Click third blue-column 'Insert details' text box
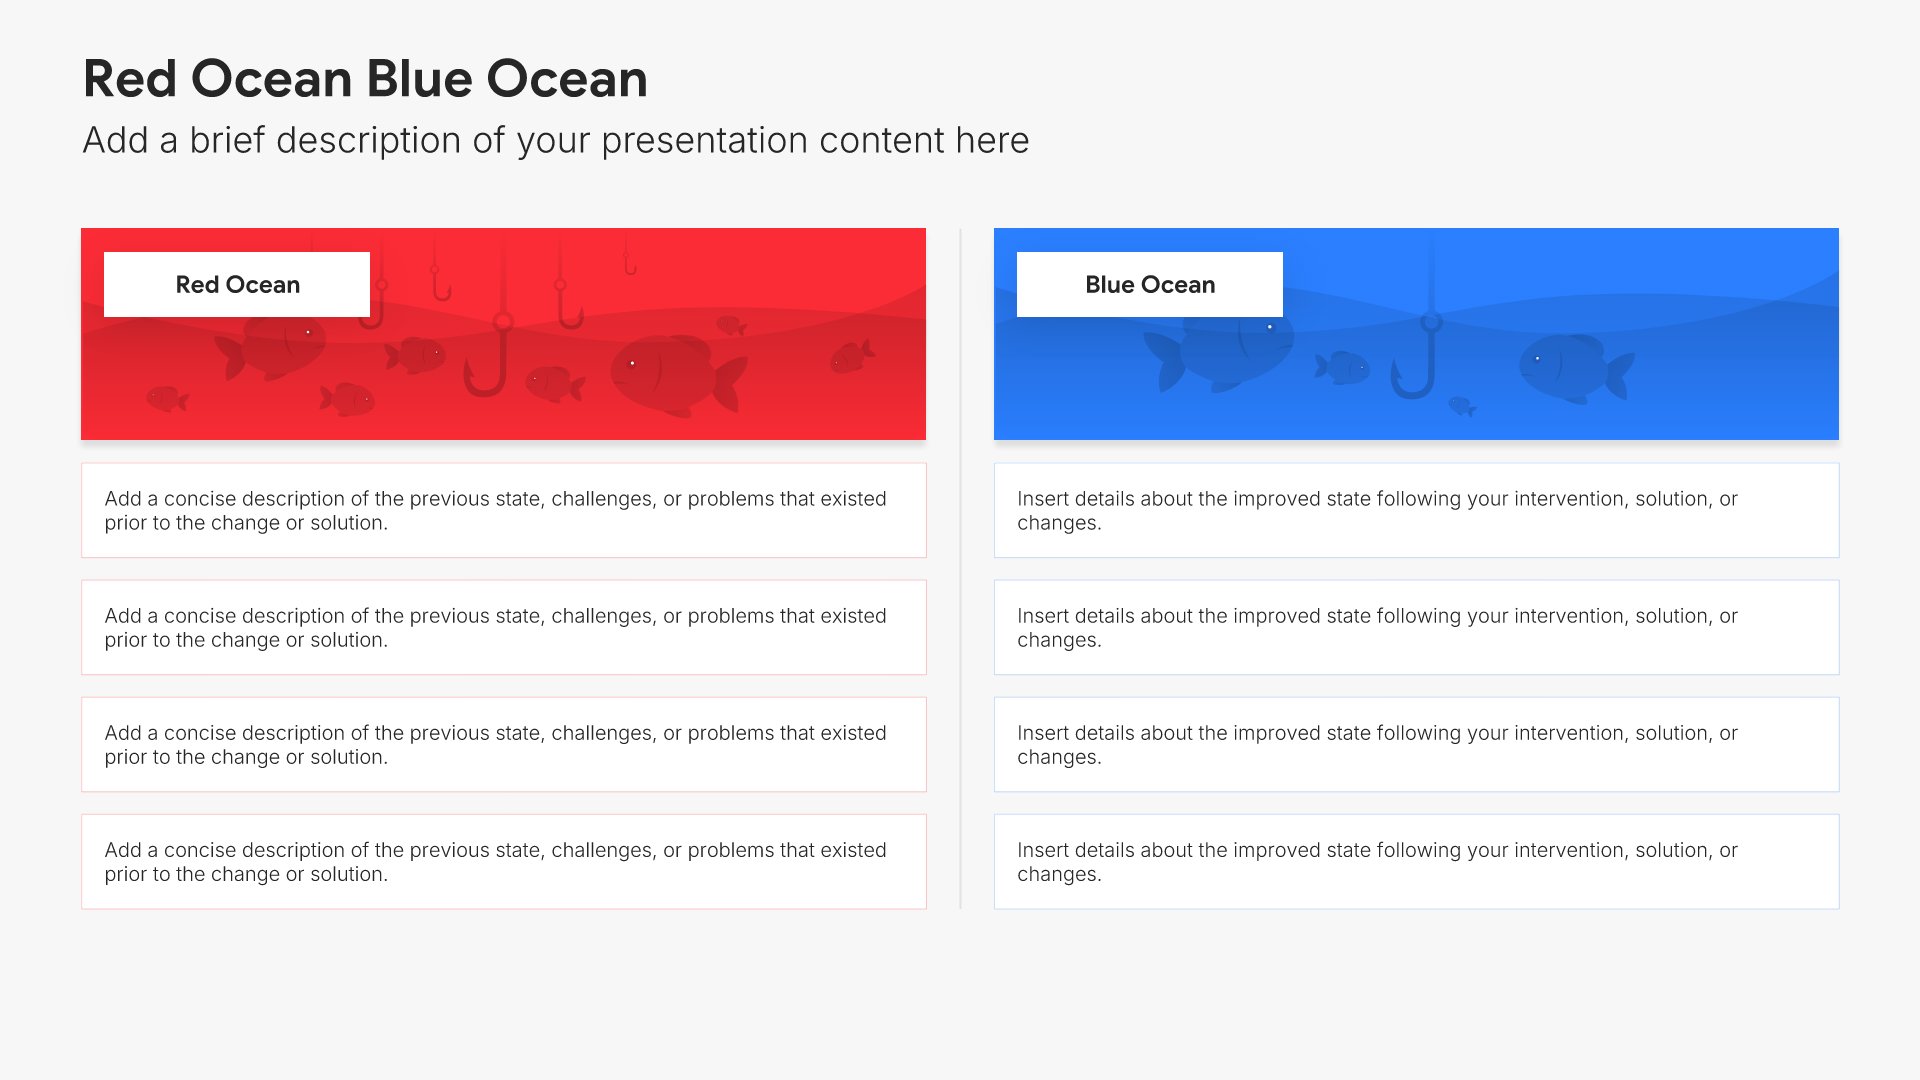This screenshot has width=1920, height=1080. [x=1416, y=744]
